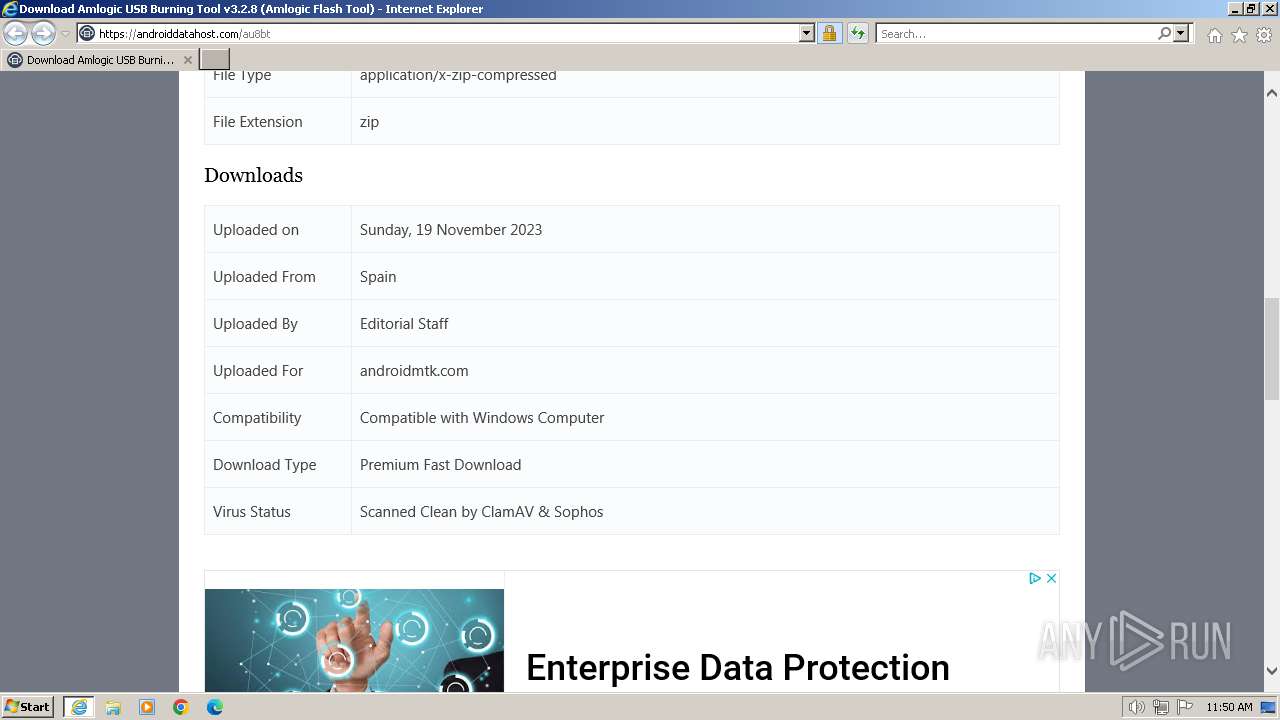Viewport: 1280px width, 720px height.
Task: Close the ad with the X icon
Action: point(1051,578)
